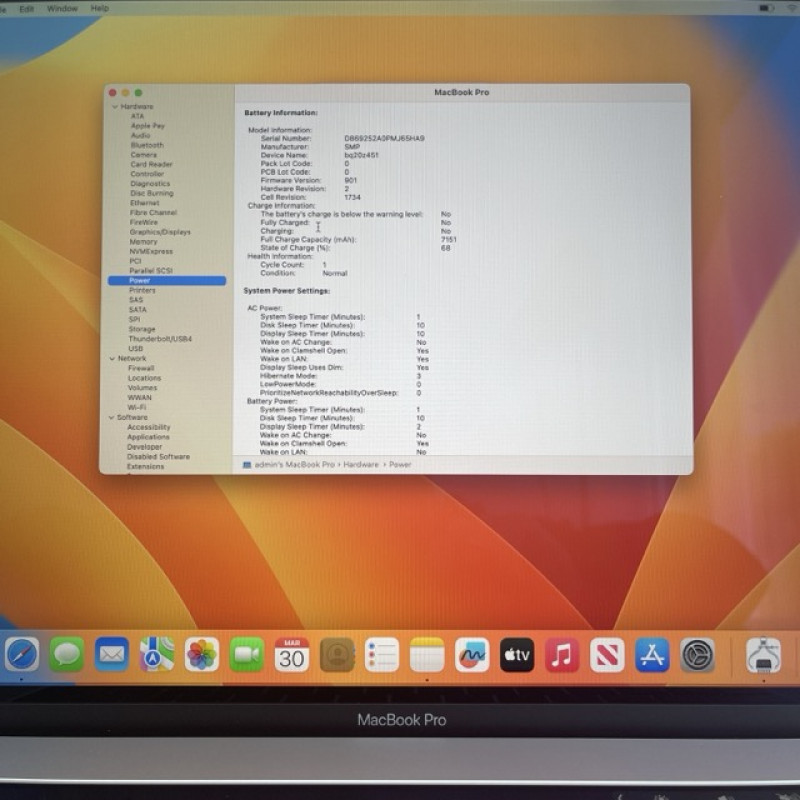This screenshot has width=800, height=800.
Task: Select Printers in the sidebar
Action: click(x=142, y=290)
